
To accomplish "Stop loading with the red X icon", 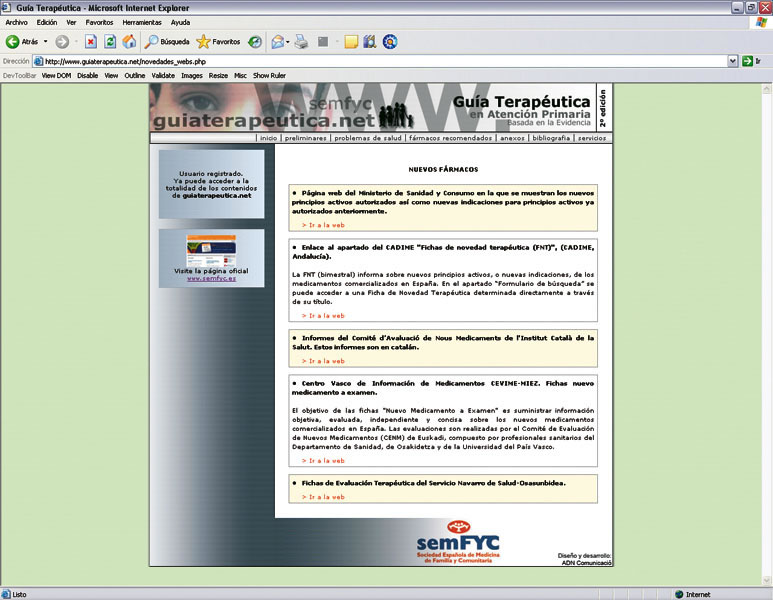I will click(91, 42).
